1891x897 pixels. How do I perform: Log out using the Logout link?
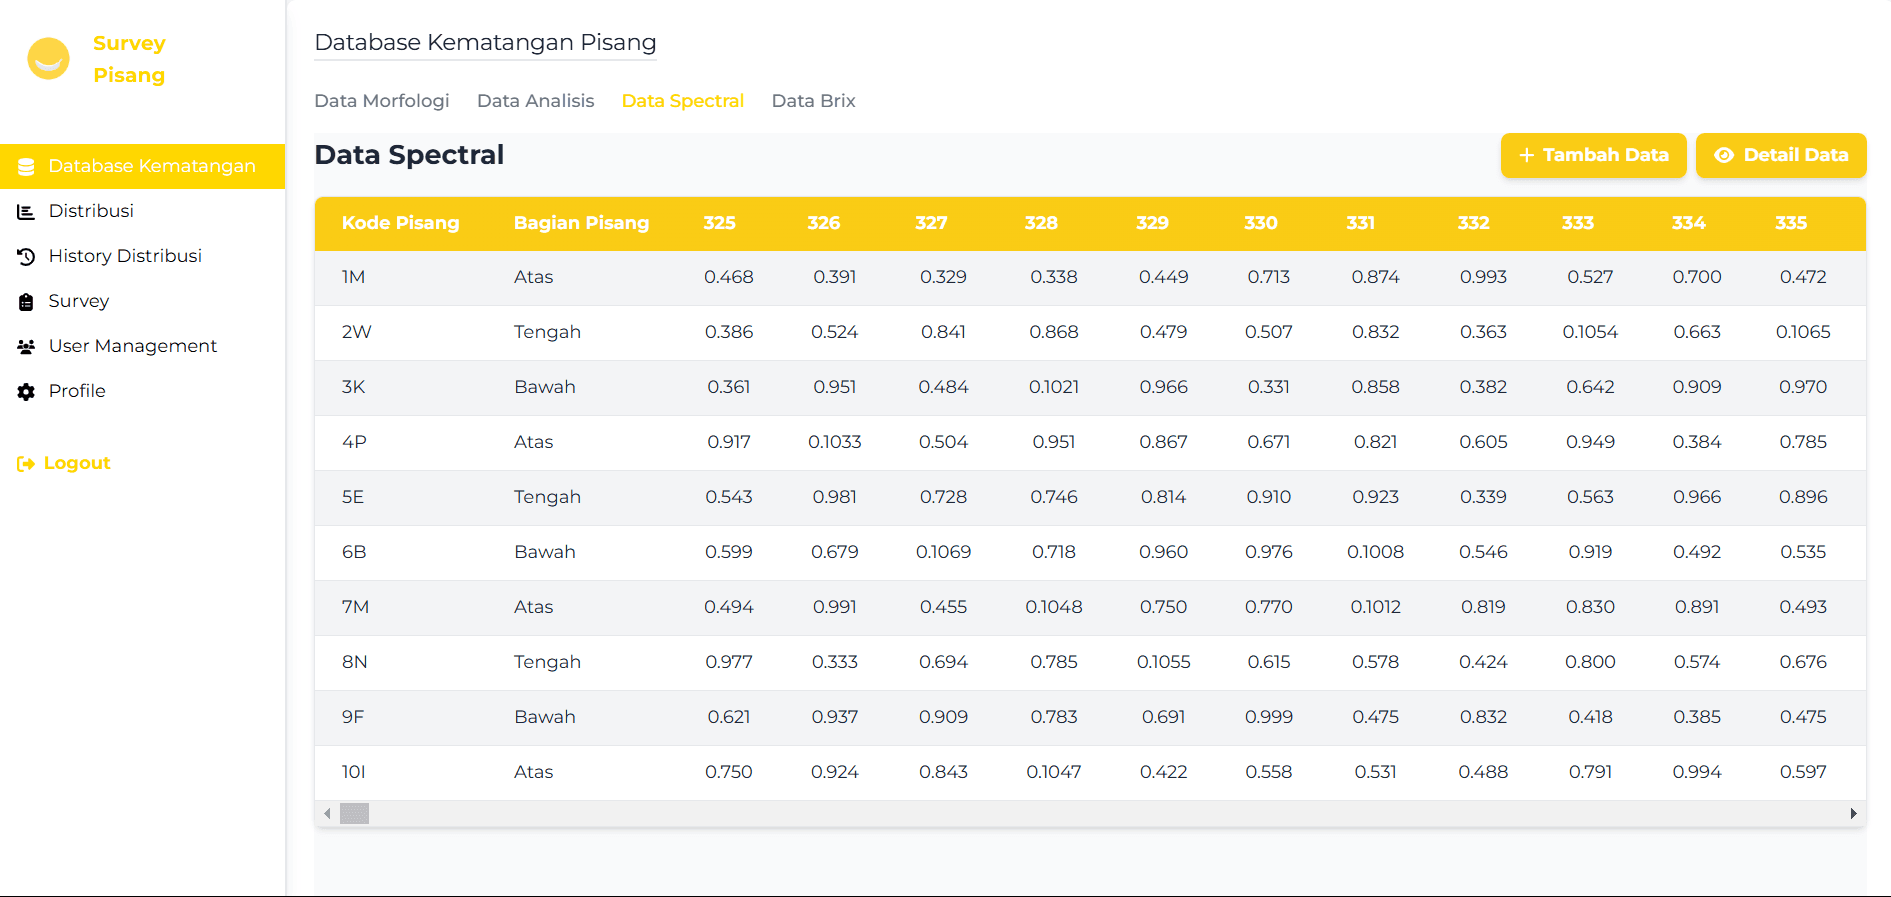pyautogui.click(x=77, y=463)
